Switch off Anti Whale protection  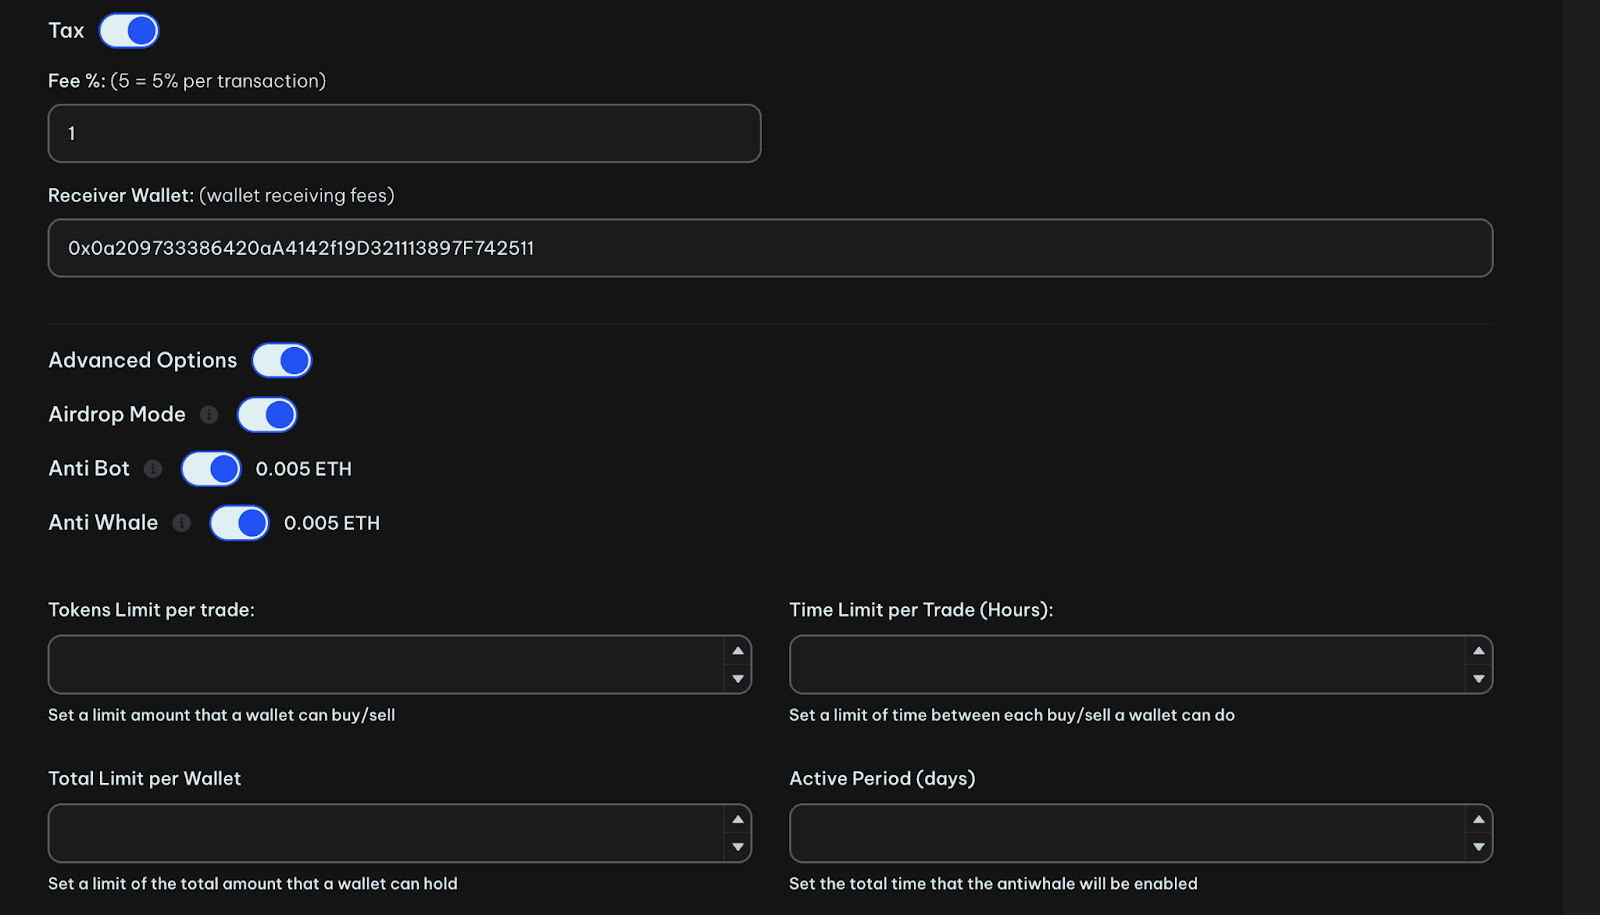coord(239,522)
